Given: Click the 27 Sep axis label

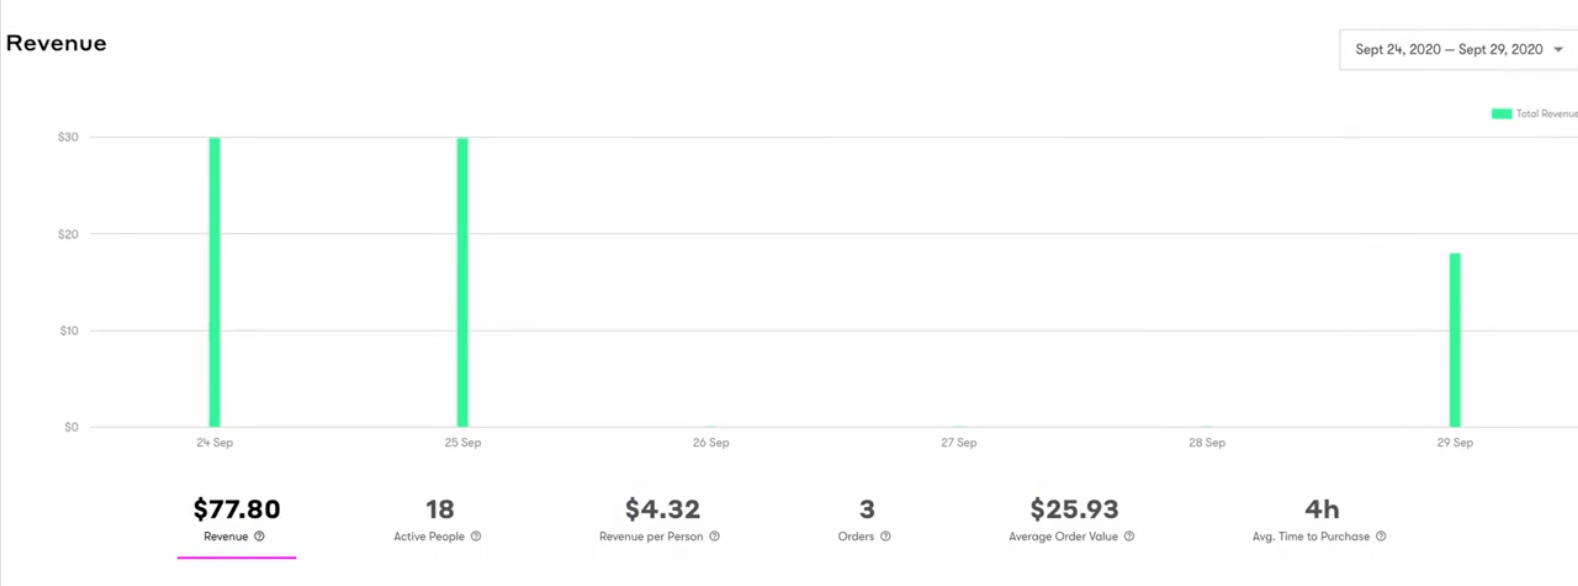Looking at the screenshot, I should click(958, 442).
